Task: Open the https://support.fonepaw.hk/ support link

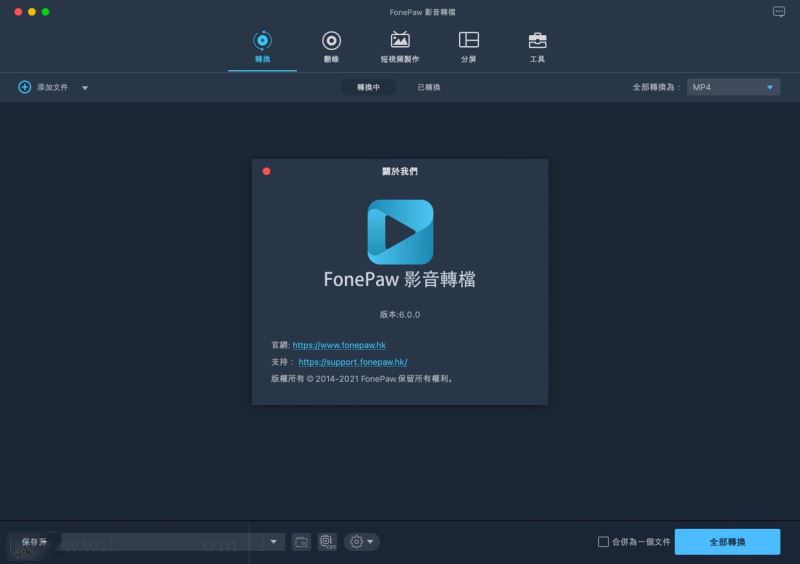Action: (353, 362)
